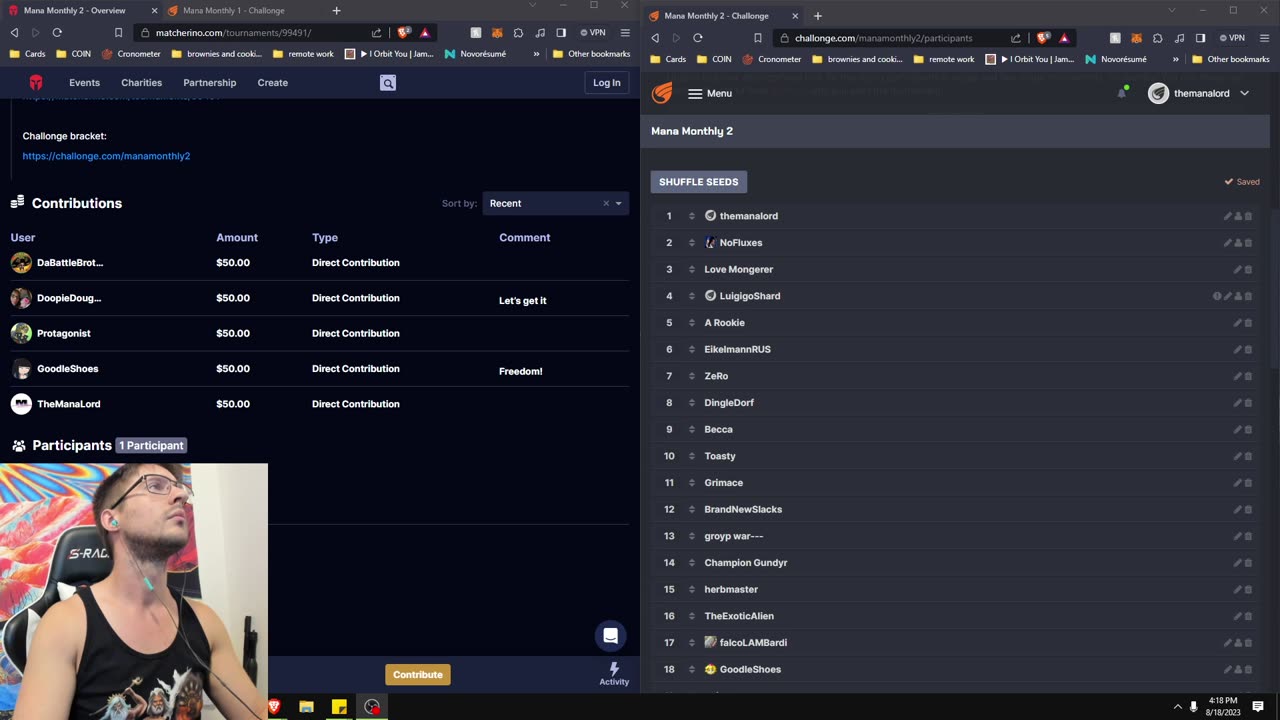This screenshot has height=720, width=1280.
Task: Open the challonge.com/manamonthly2 bracket link
Action: tap(106, 156)
